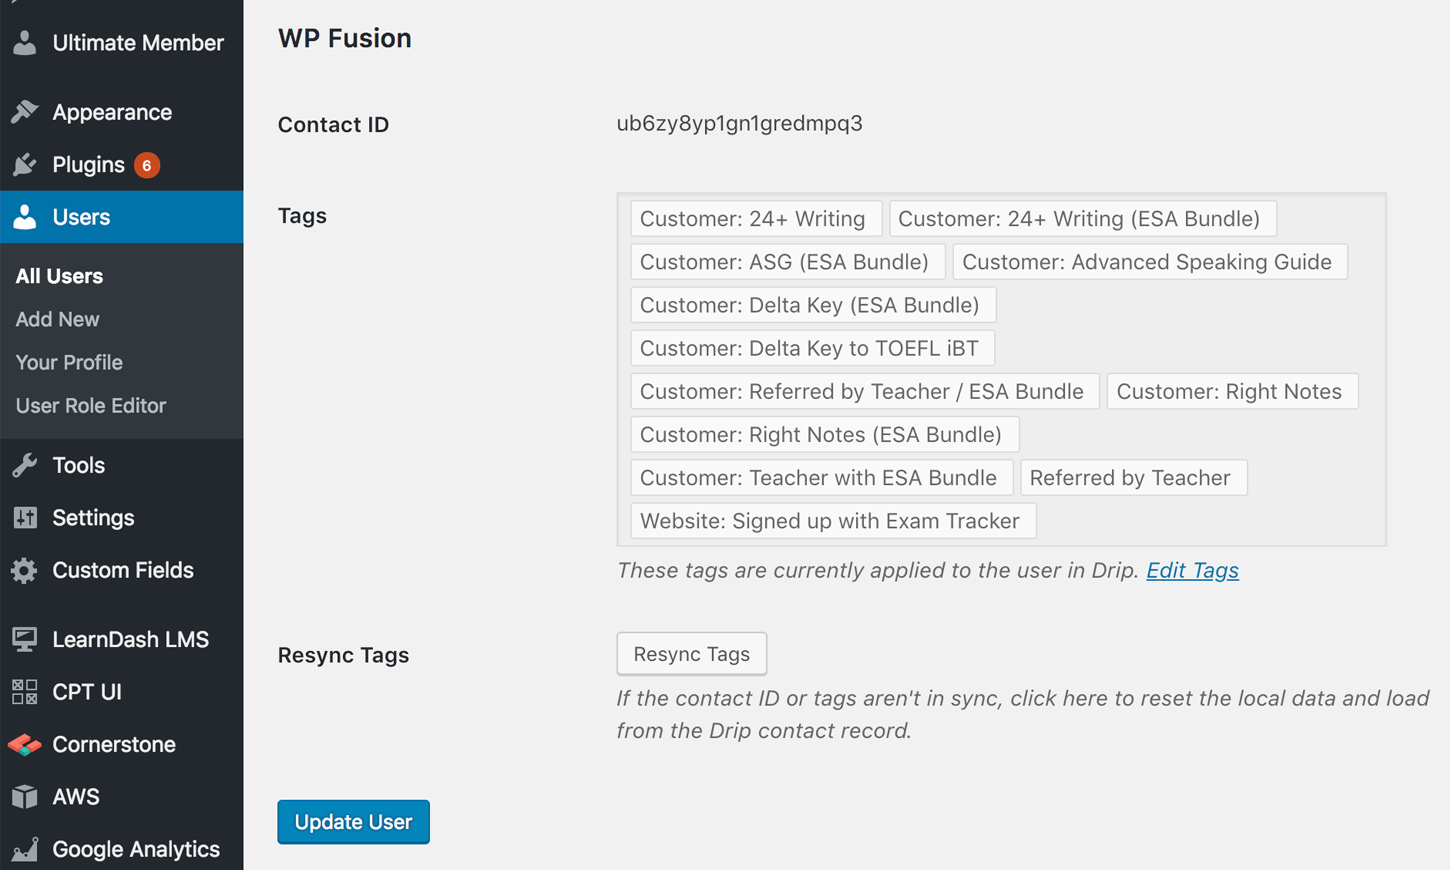1450x870 pixels.
Task: Click the Custom Fields gear icon
Action: pos(25,570)
